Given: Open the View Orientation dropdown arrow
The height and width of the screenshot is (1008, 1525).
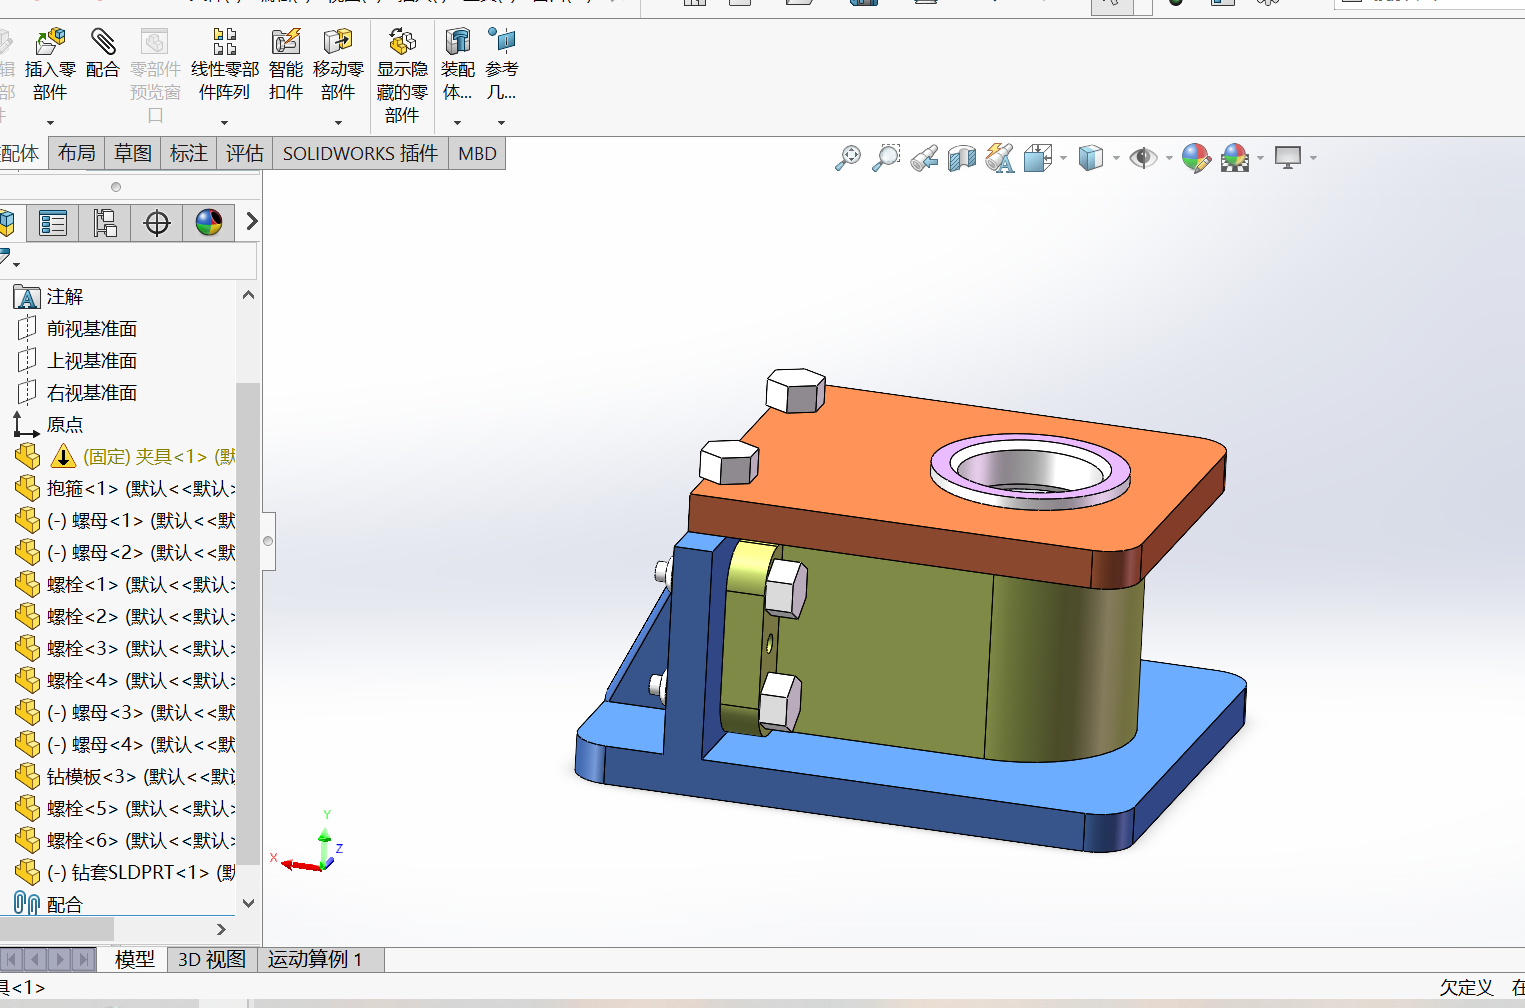Looking at the screenshot, I should 1063,158.
